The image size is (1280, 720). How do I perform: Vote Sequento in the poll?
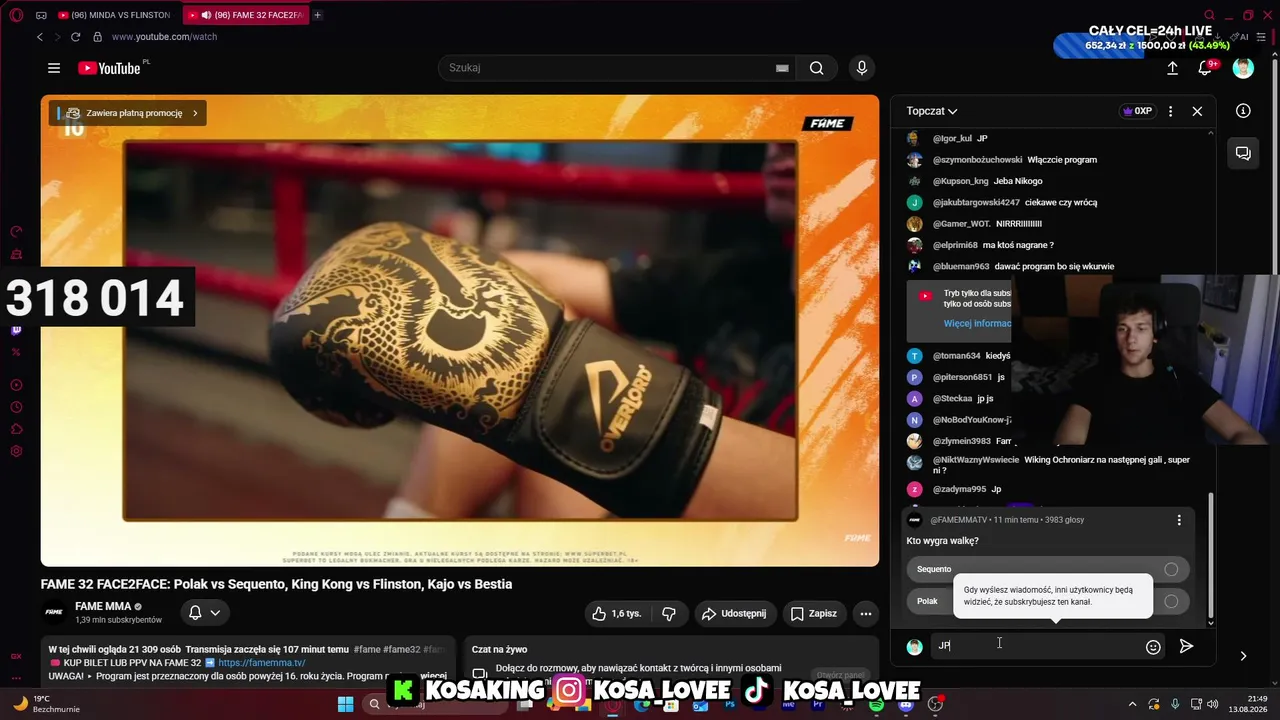[x=1048, y=569]
